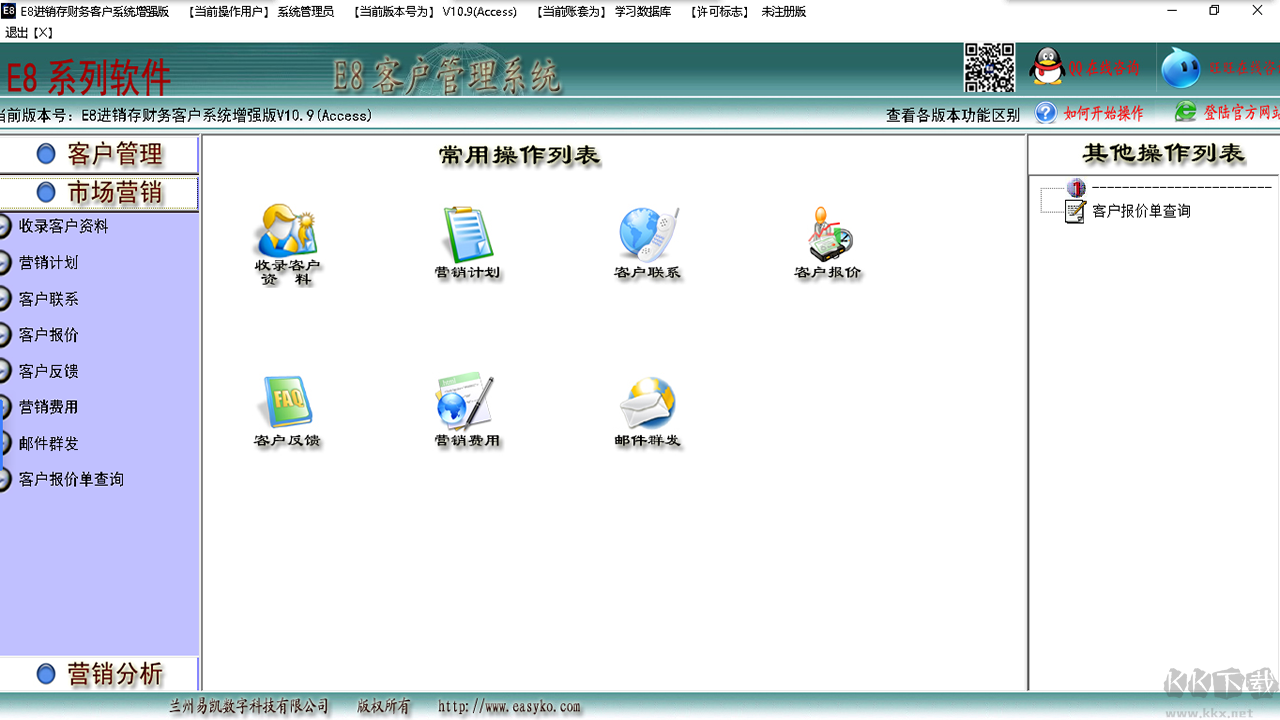Click the Wangwang online consultation red text
Viewport: 1280px width, 720px height.
point(1243,68)
